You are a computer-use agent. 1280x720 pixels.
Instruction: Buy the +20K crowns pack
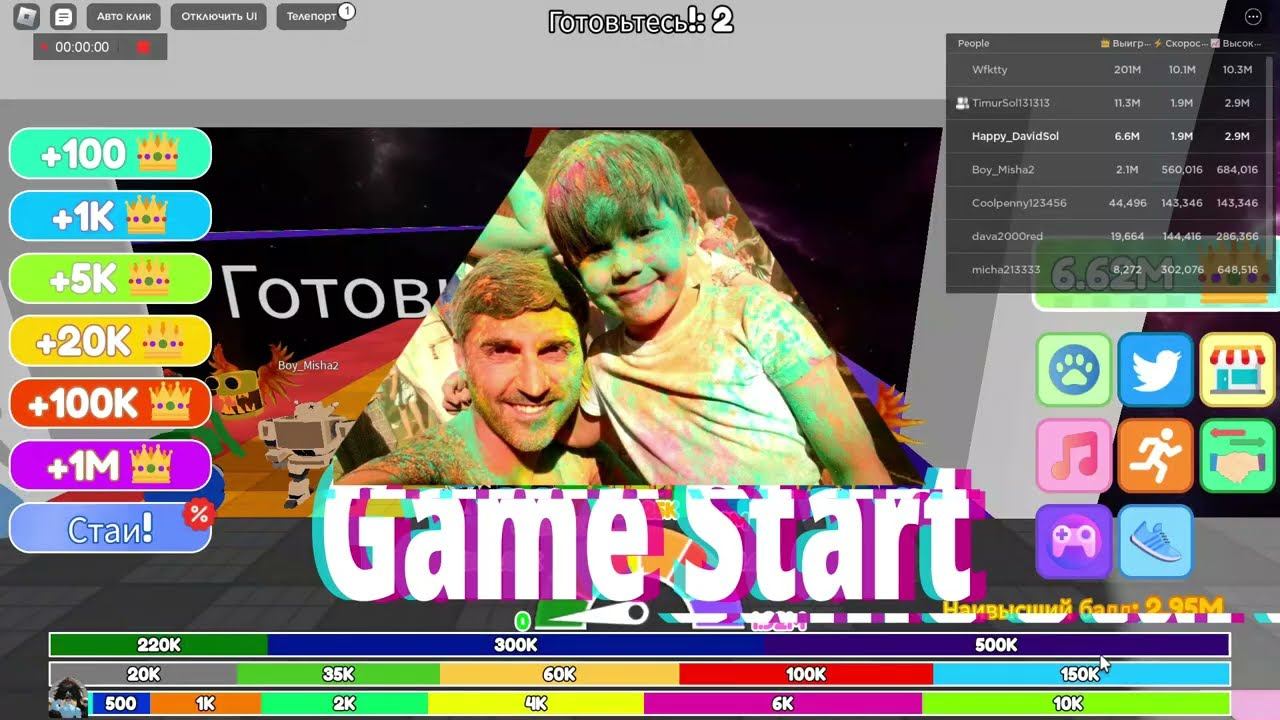(110, 341)
